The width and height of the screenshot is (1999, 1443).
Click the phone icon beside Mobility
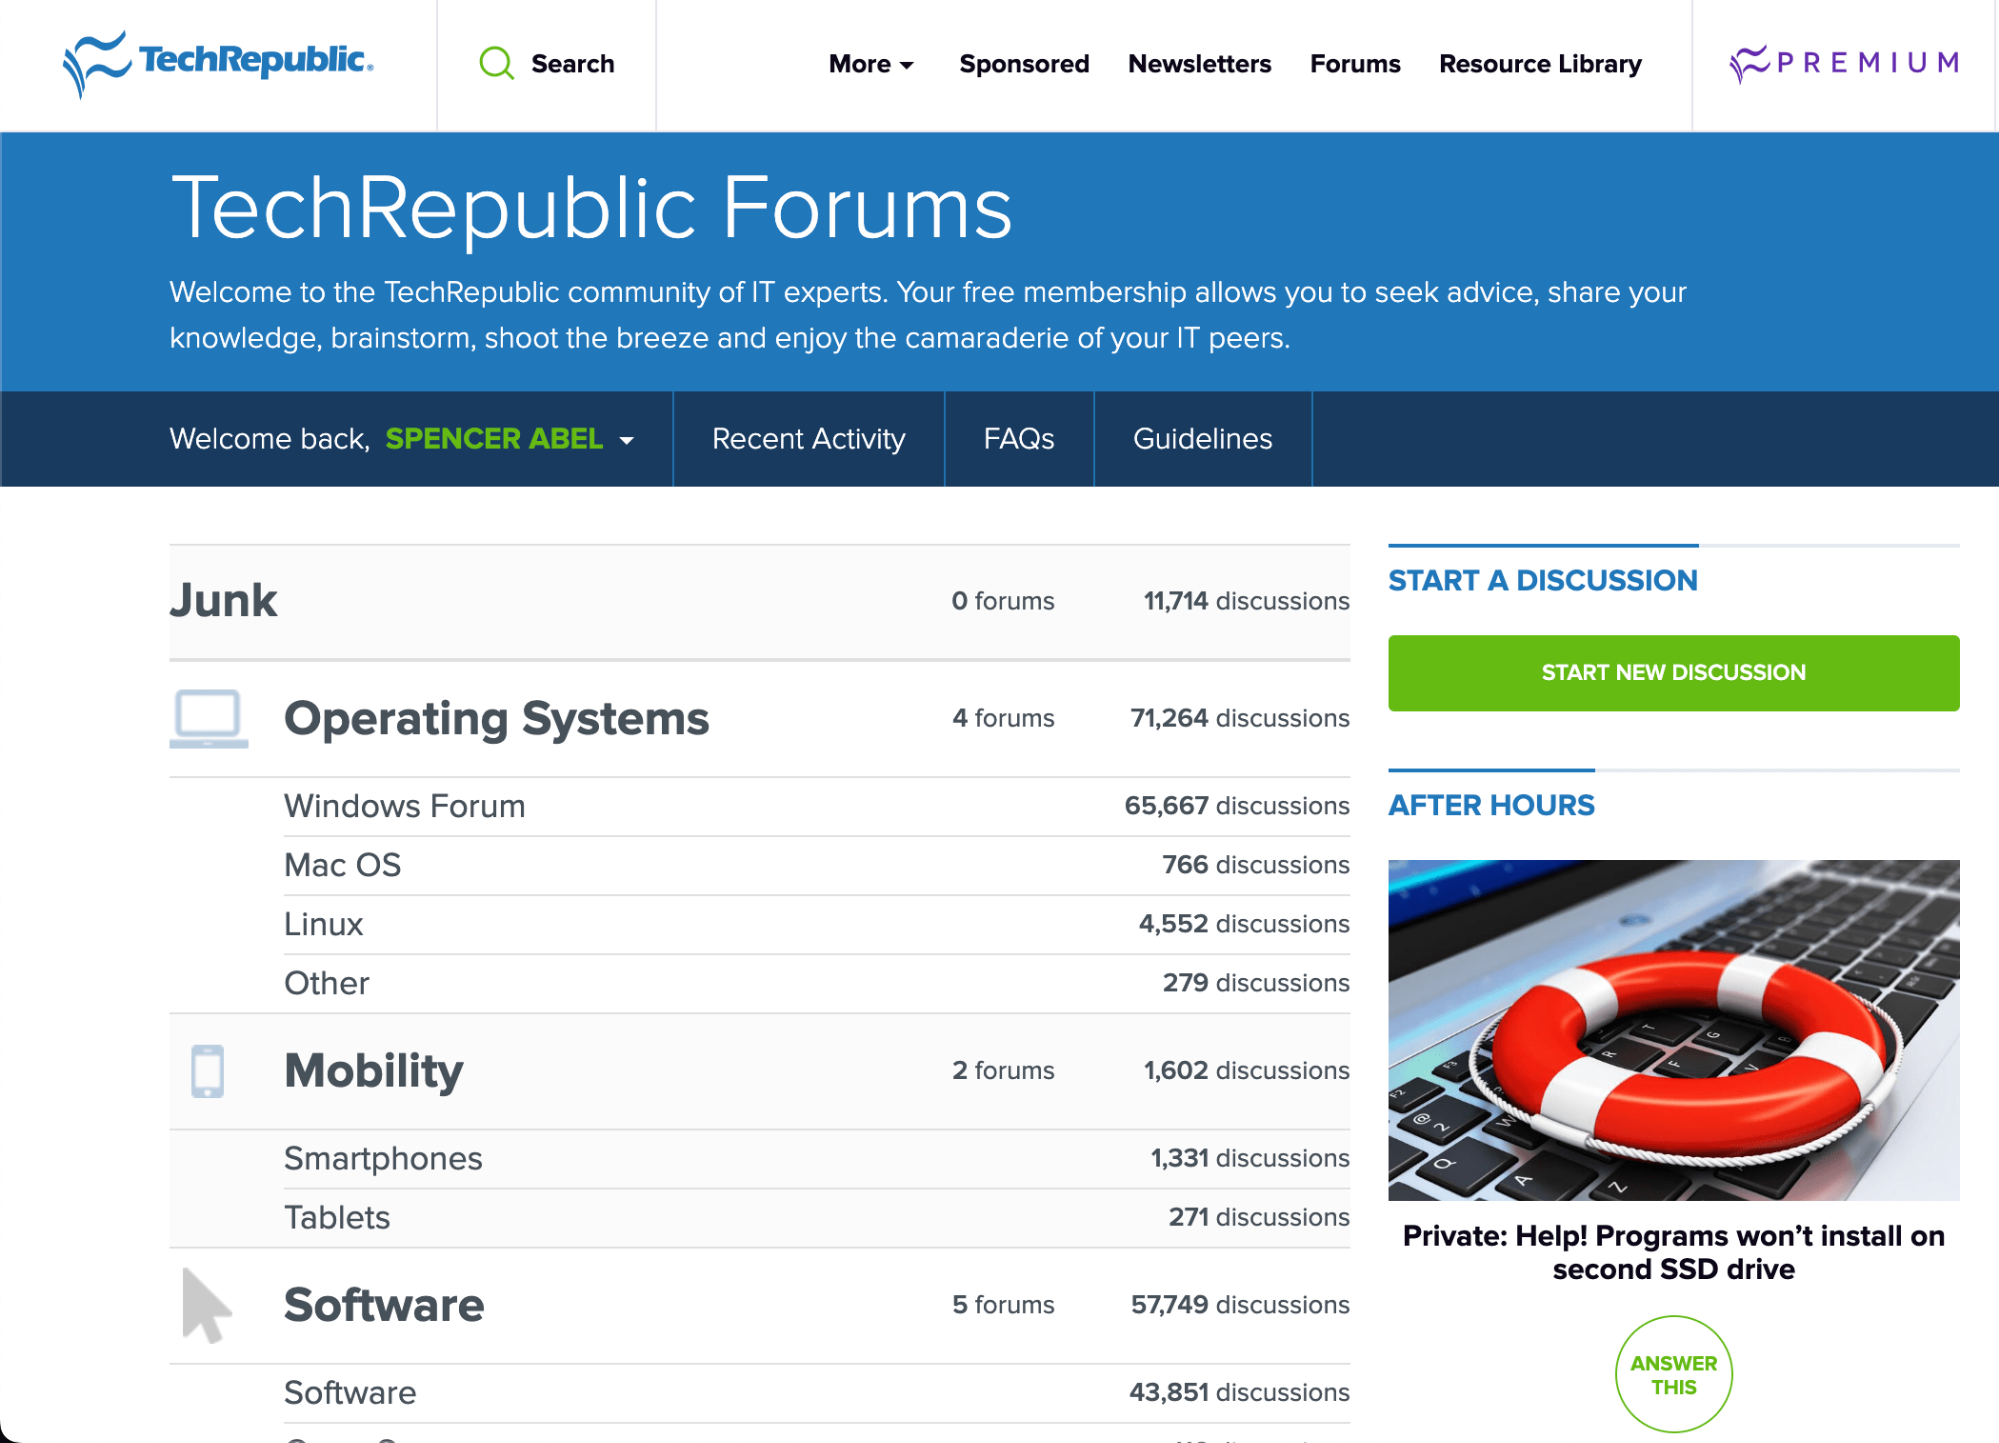point(207,1071)
